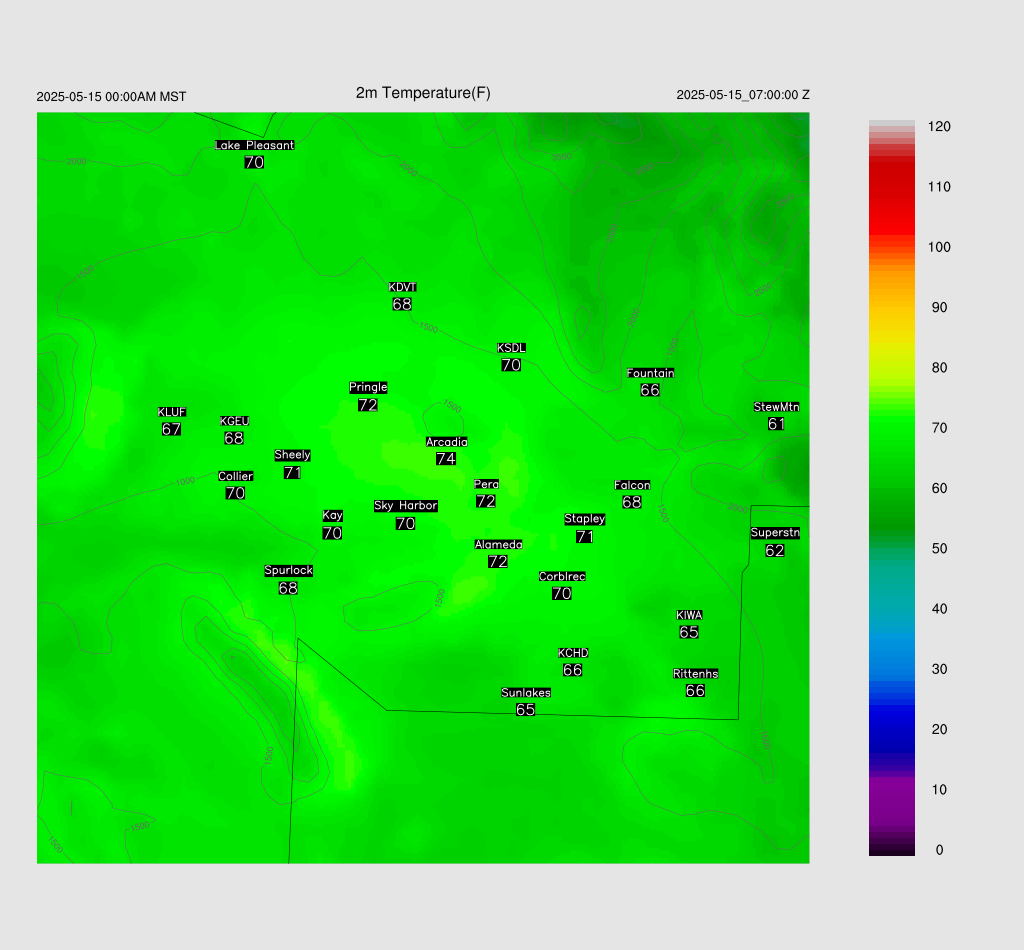Click the Arcadia station label

447,442
